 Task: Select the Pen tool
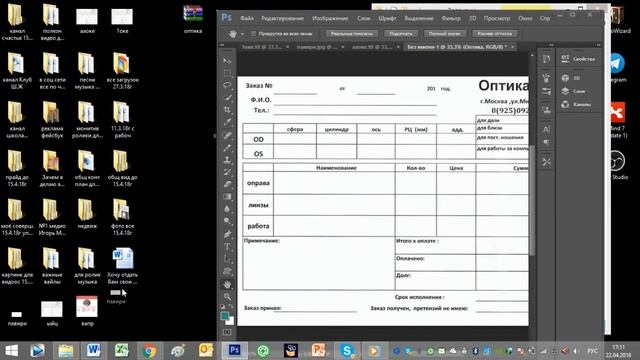click(x=227, y=234)
